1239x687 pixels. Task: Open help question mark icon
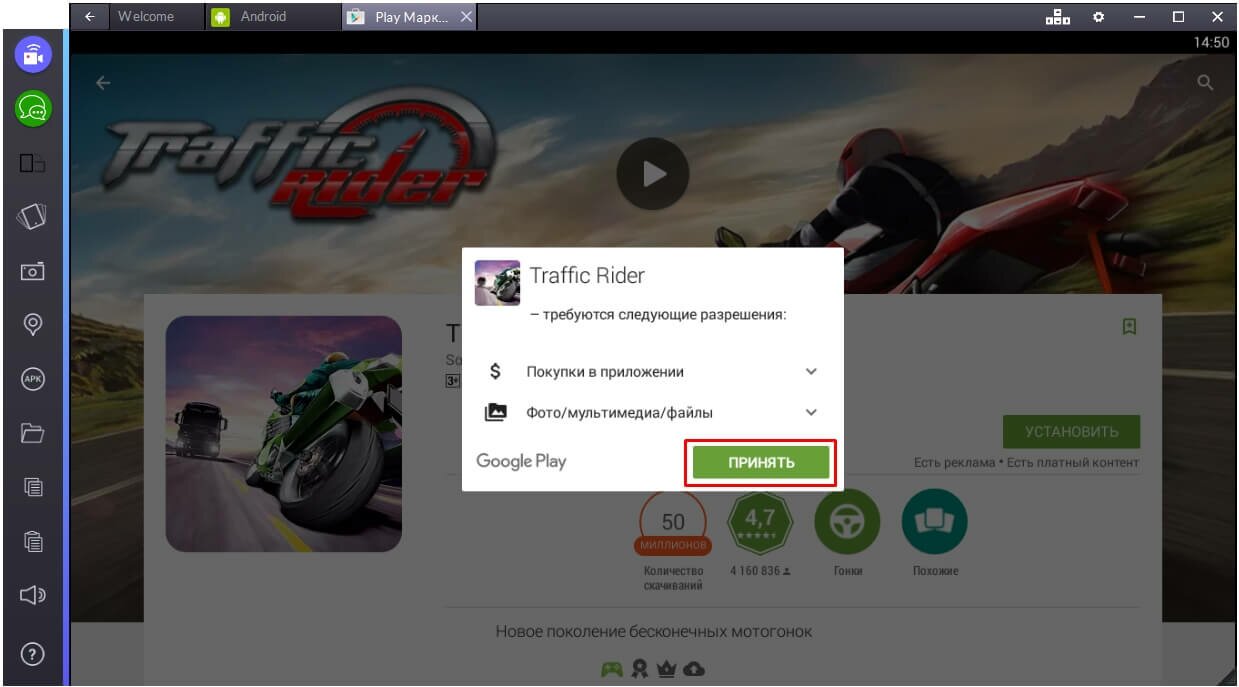(x=33, y=655)
